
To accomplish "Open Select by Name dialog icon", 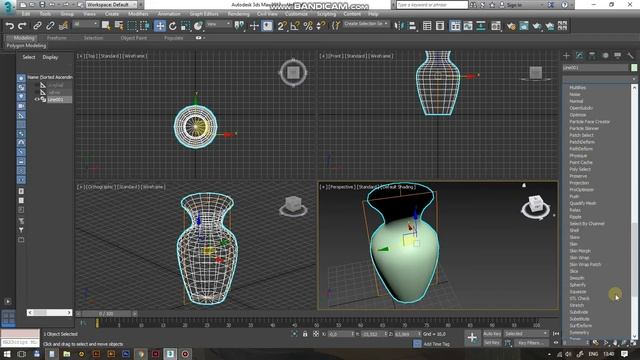I will (119, 26).
